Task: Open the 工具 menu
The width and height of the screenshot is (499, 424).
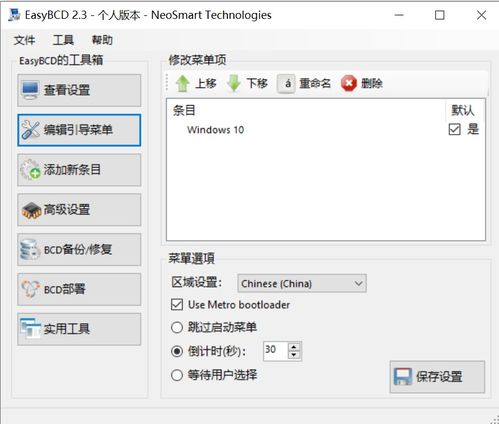Action: click(63, 40)
